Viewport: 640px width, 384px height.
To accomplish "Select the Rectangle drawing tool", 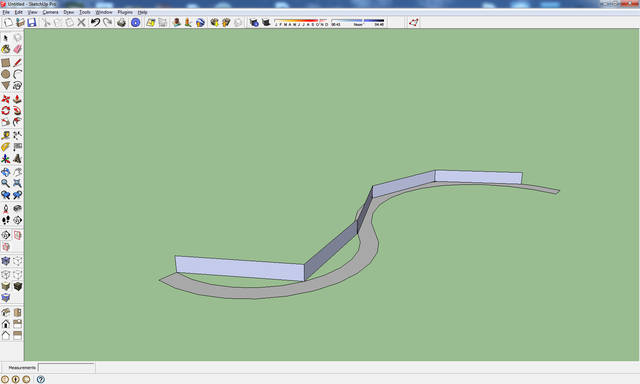I will pos(6,63).
